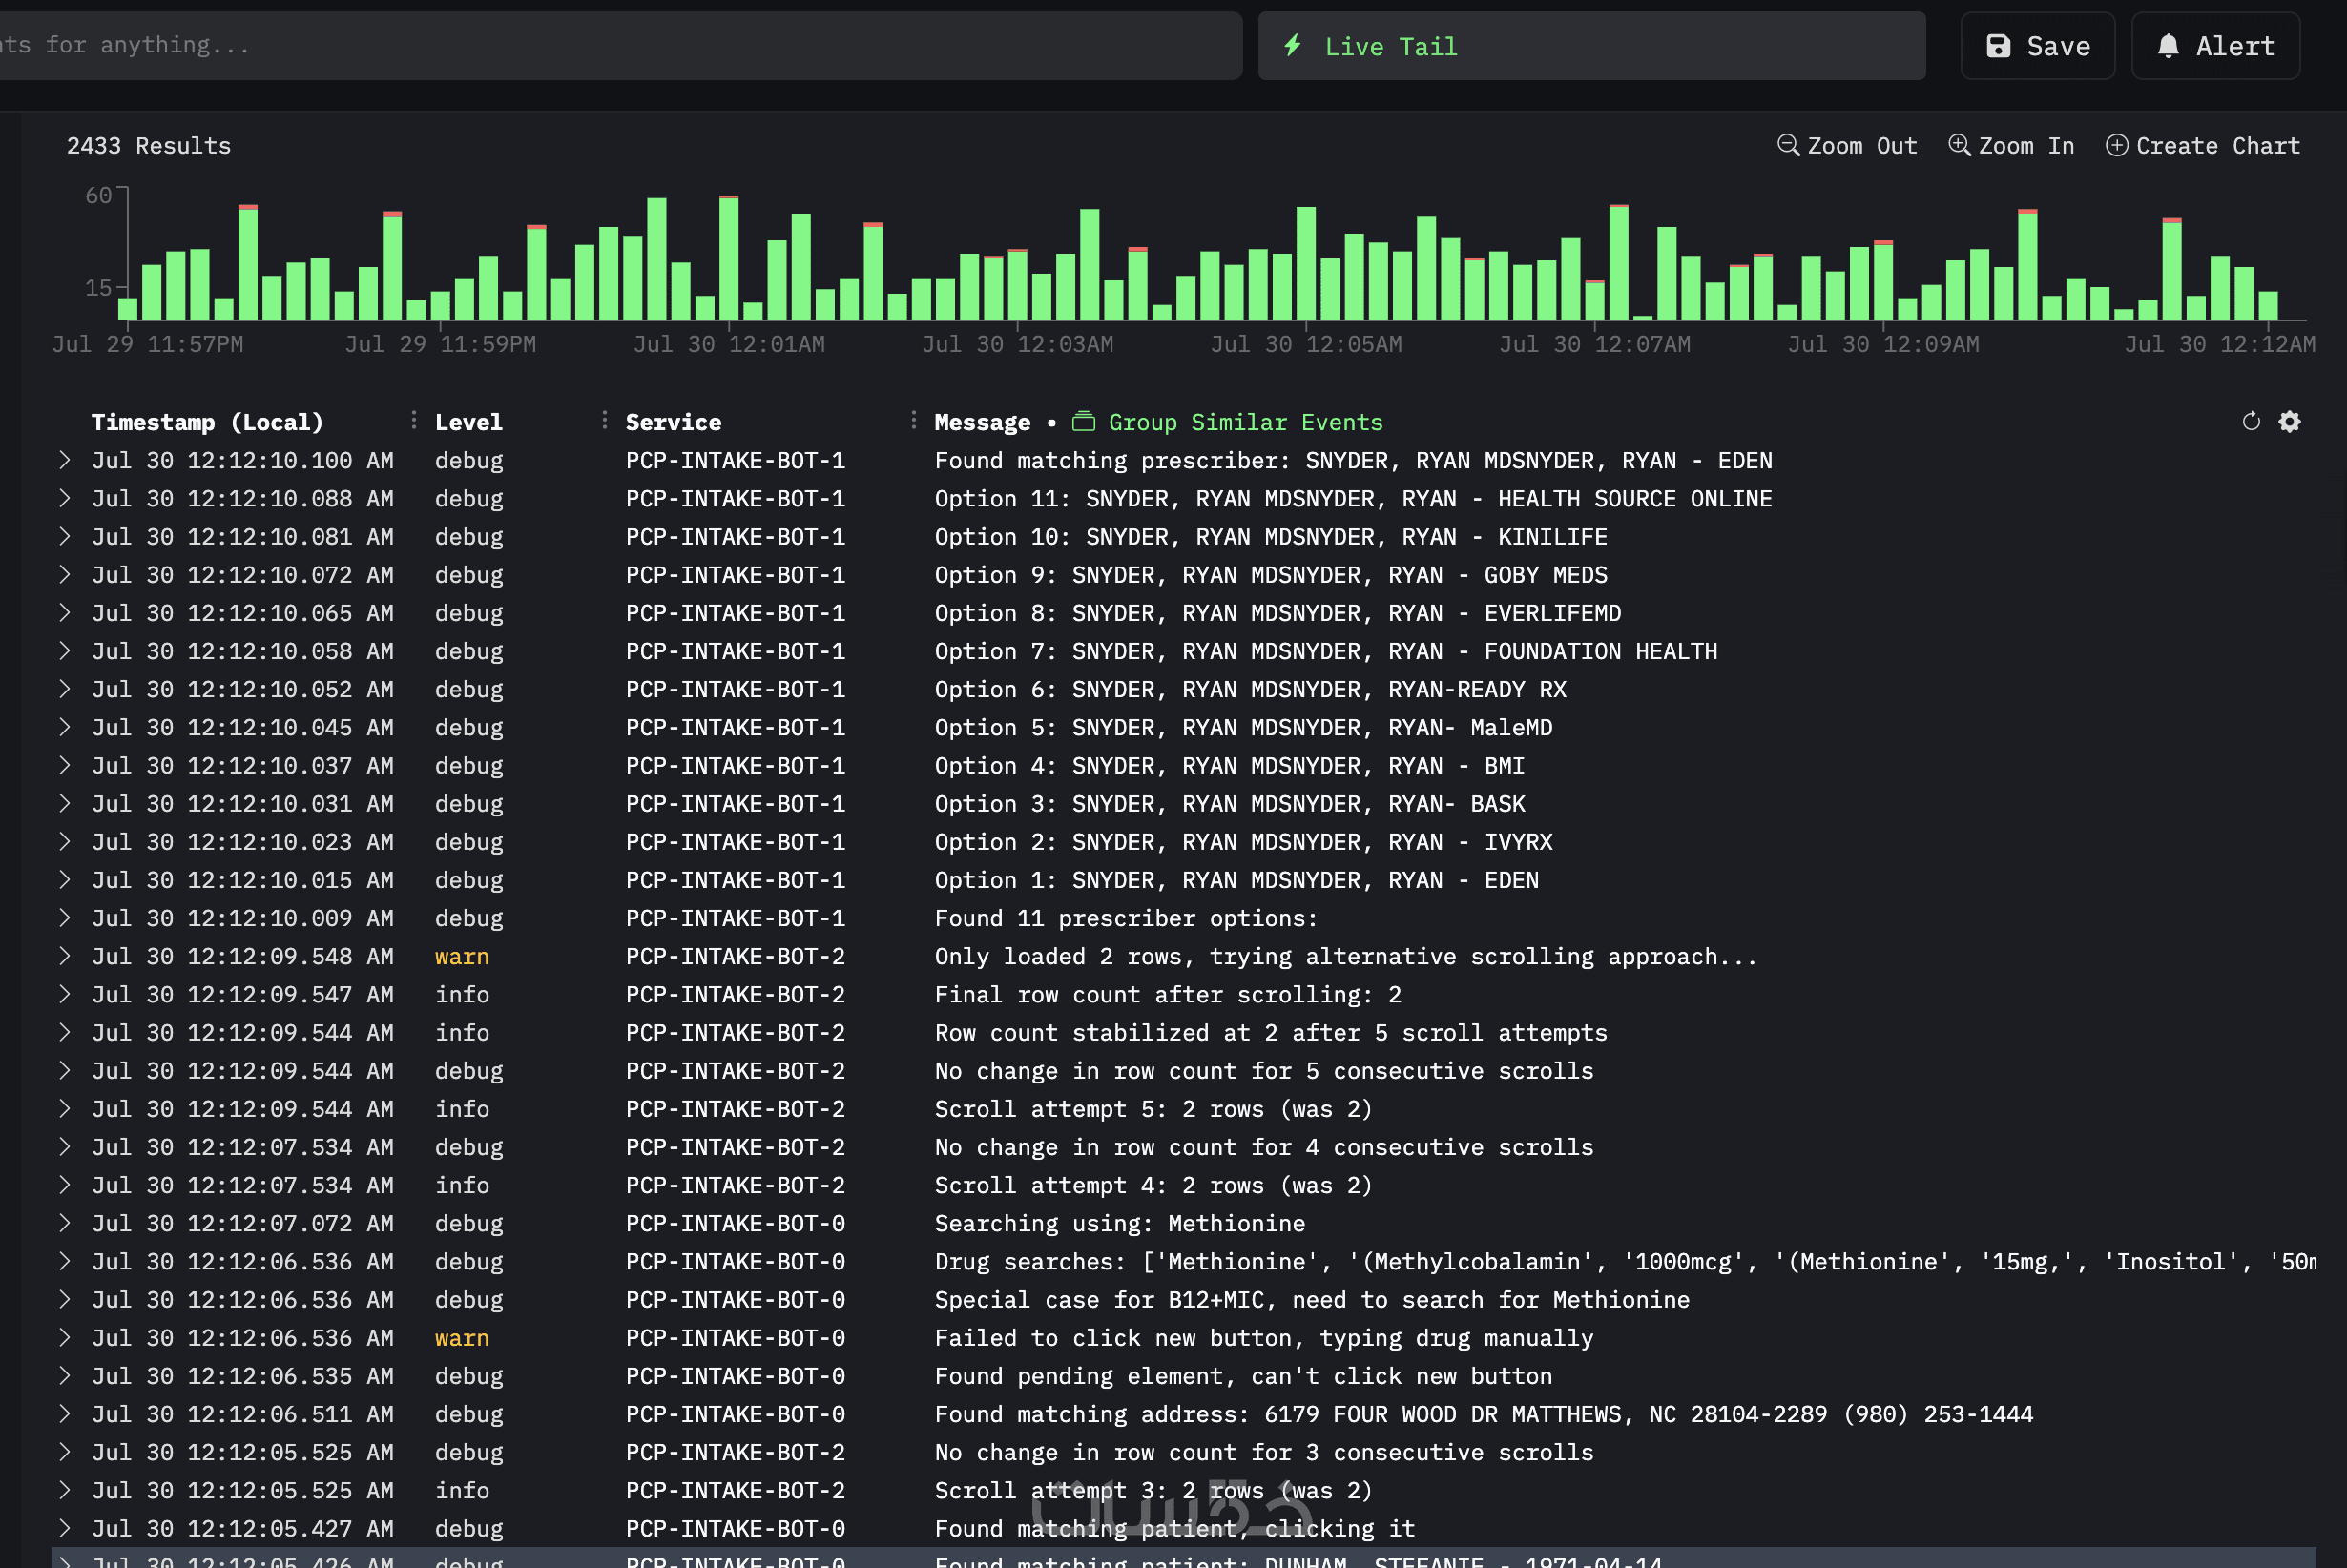Screen dimensions: 2347x1568
Task: Click in the search anything input field
Action: [x=600, y=45]
